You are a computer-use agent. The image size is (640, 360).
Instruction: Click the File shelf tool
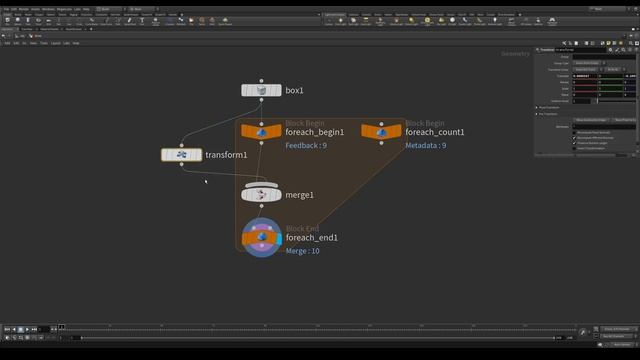pyautogui.click(x=191, y=21)
